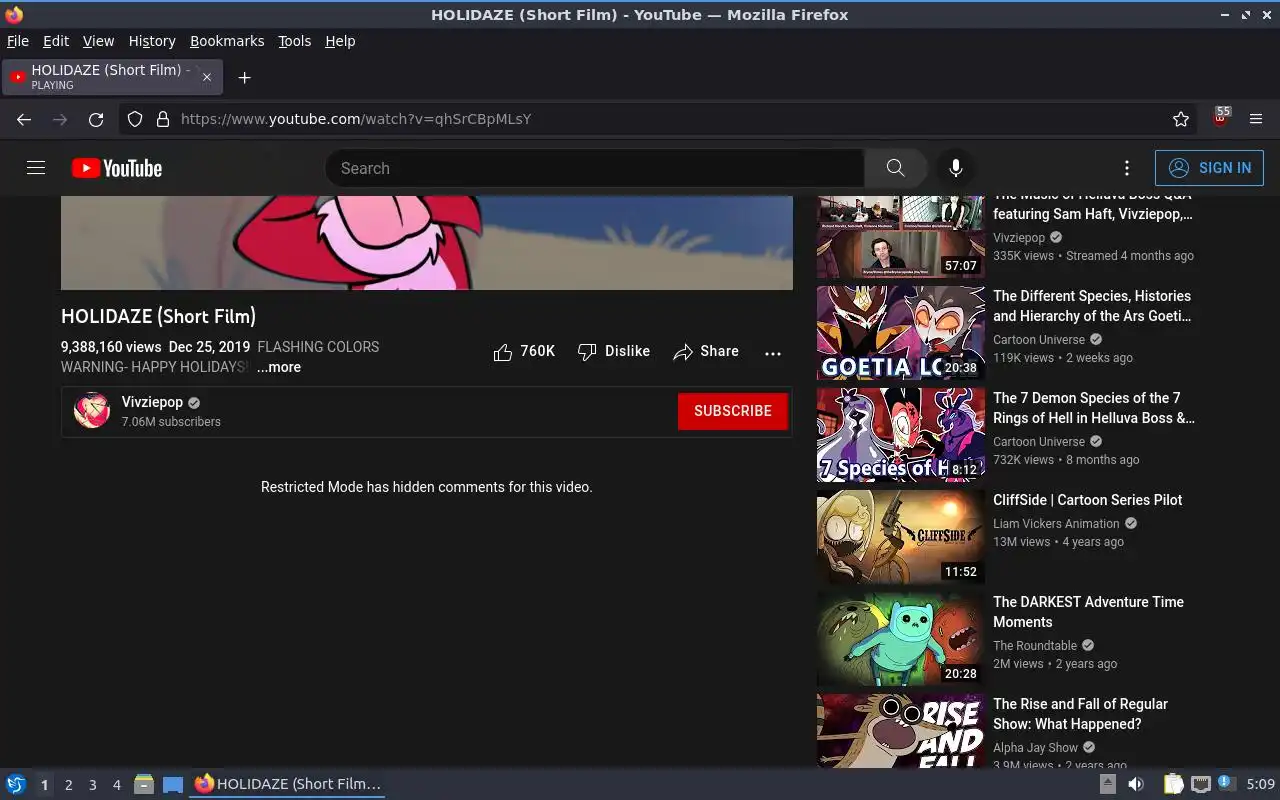Open the History menu
The image size is (1280, 800).
[x=152, y=41]
